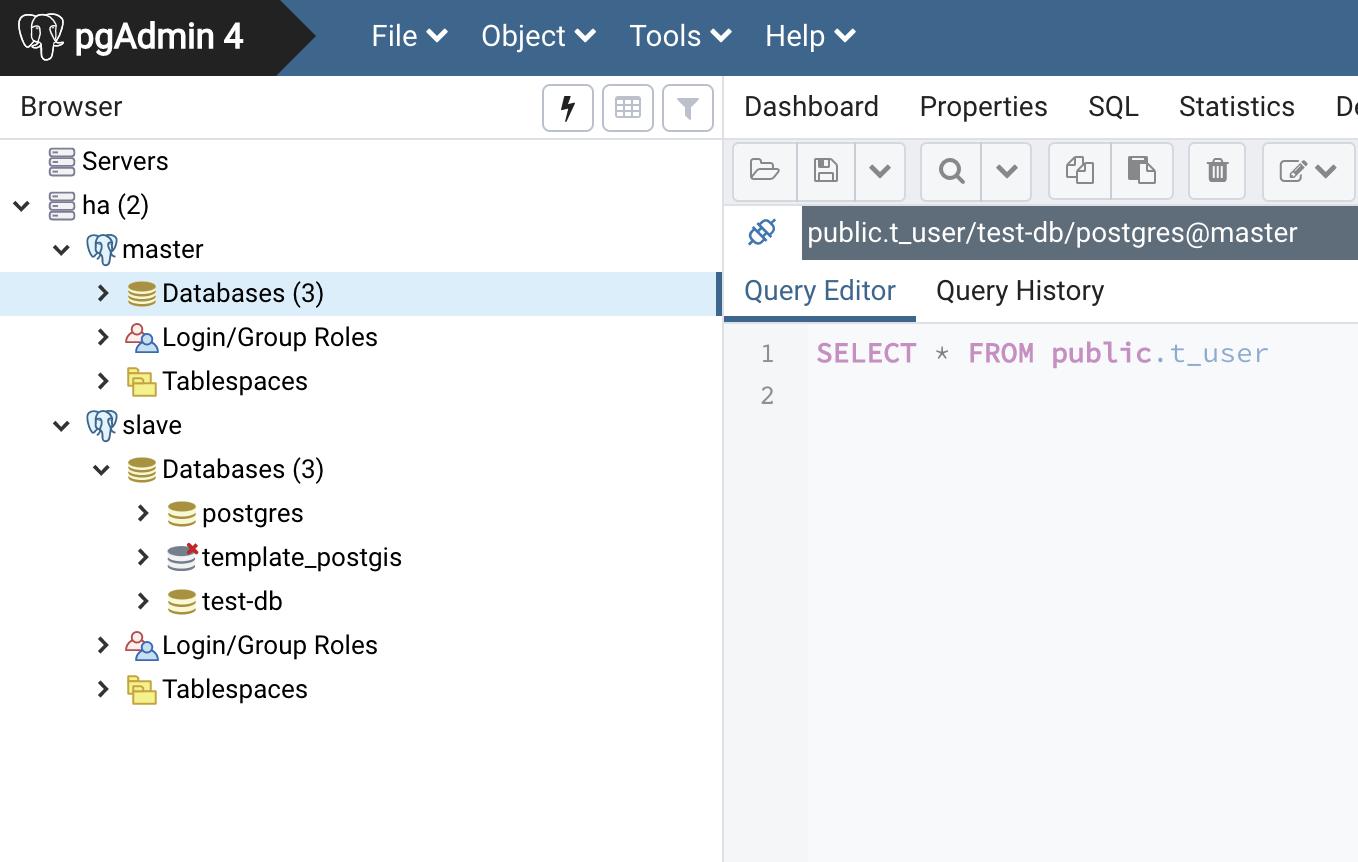Expand master's Tablespaces node
The height and width of the screenshot is (862, 1358).
pos(103,381)
